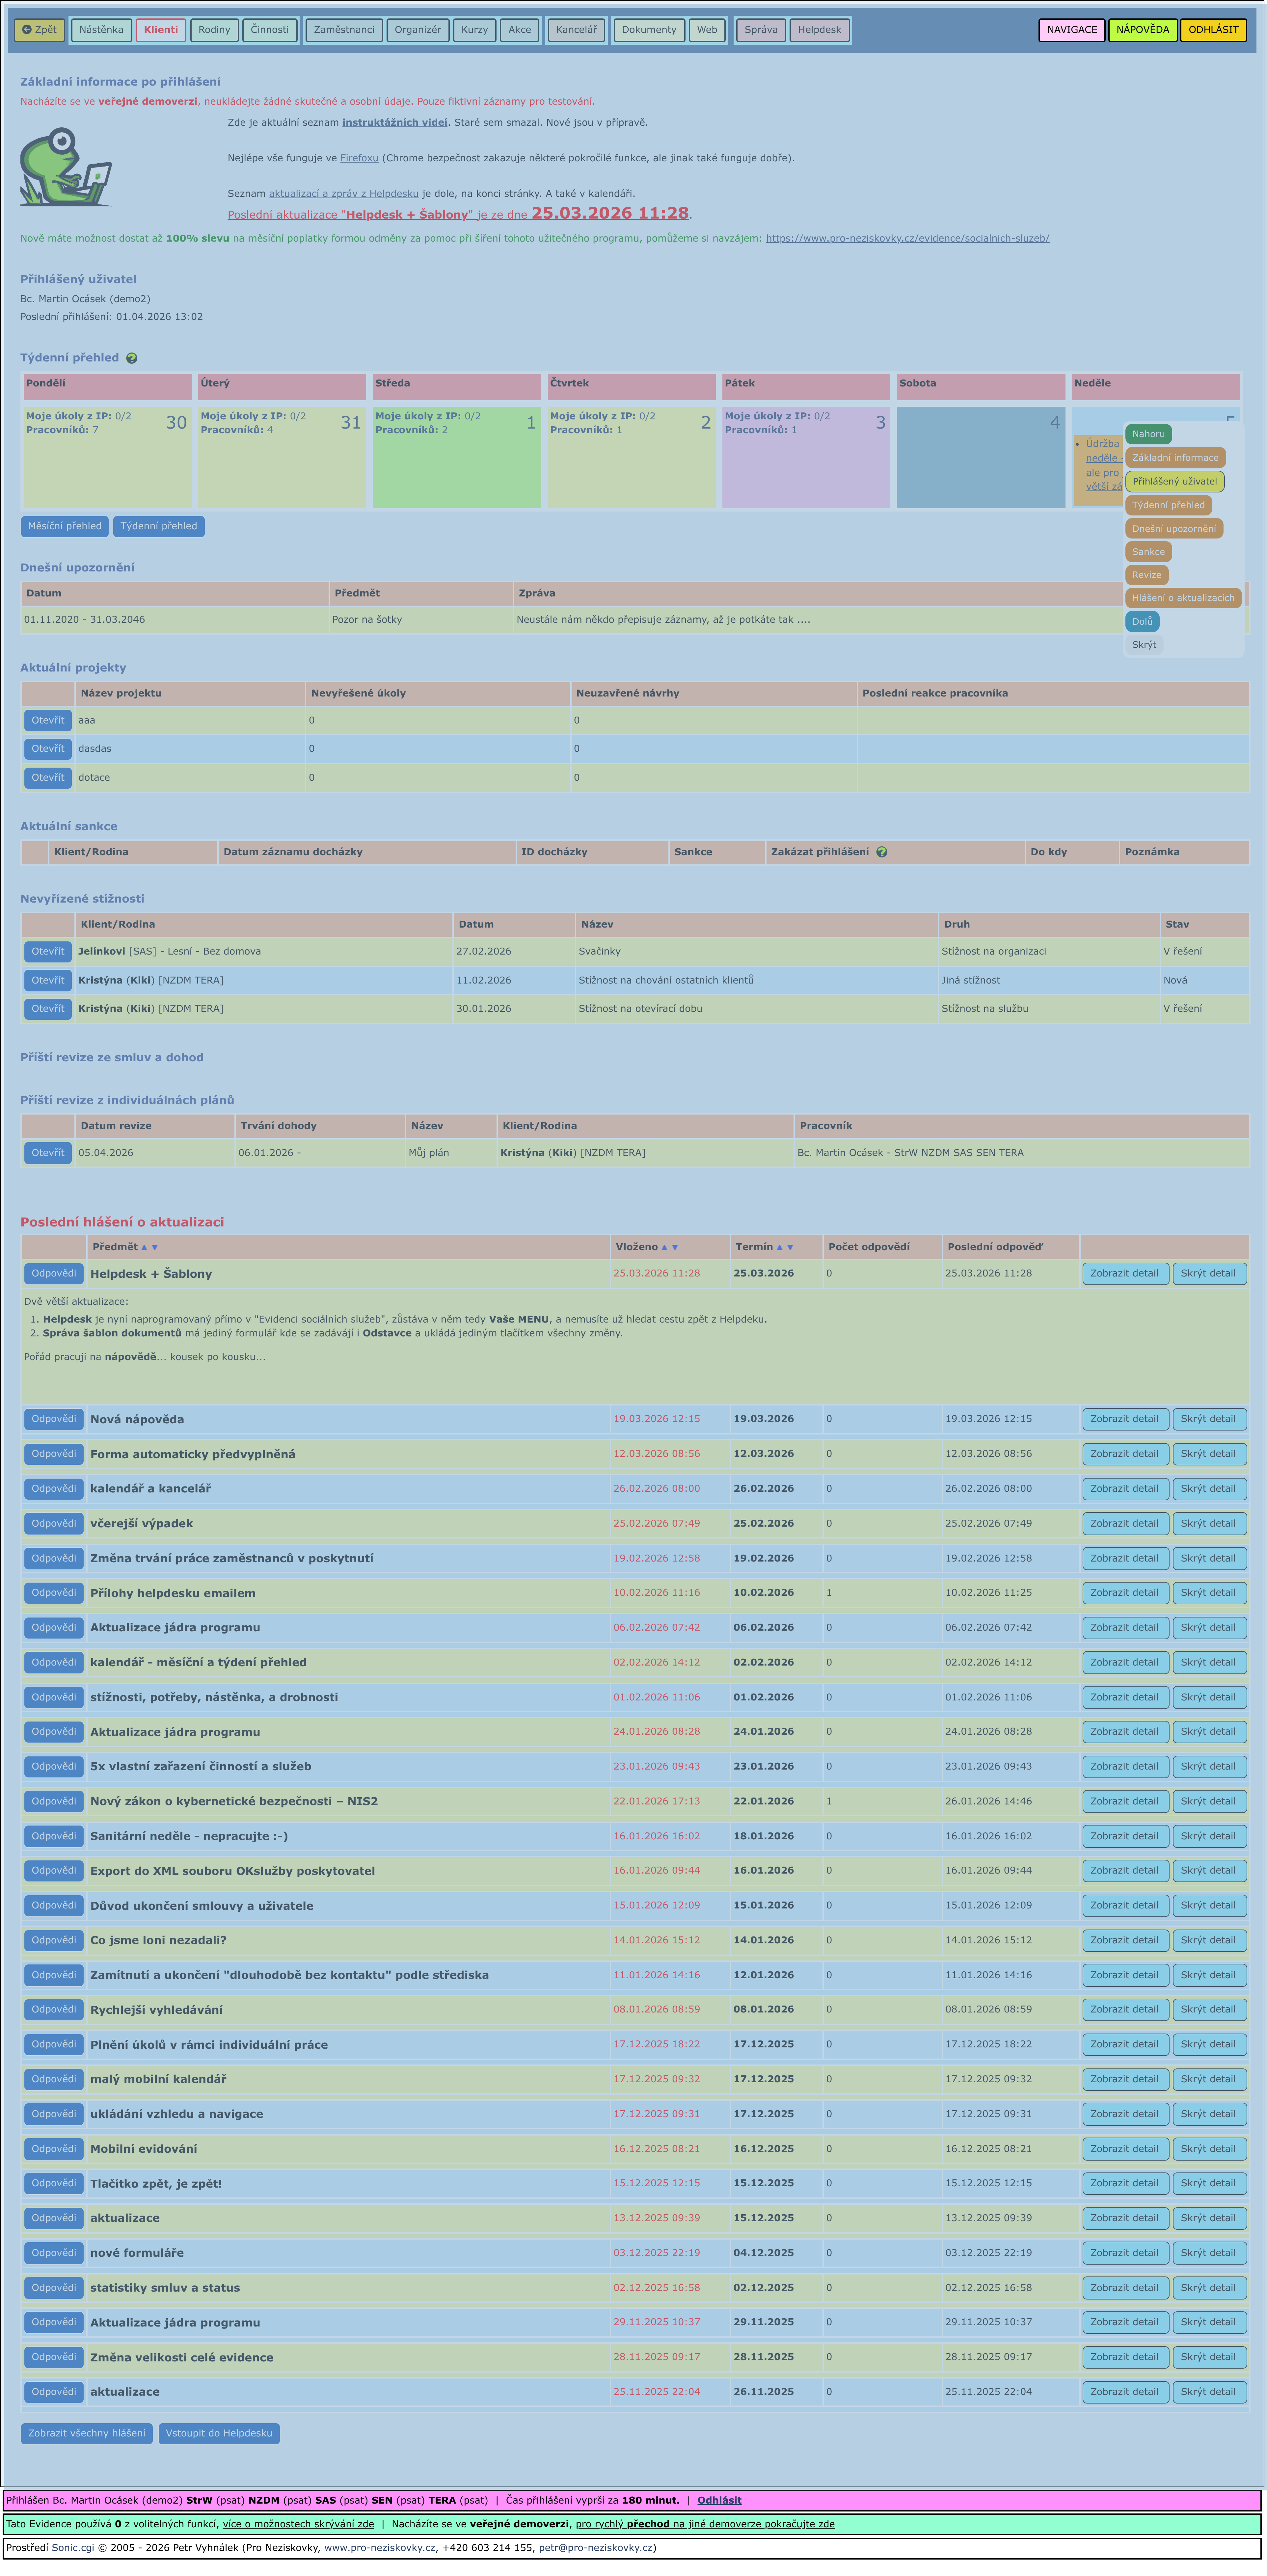Select the Činnosti tab
1267x2576 pixels.
[x=270, y=30]
